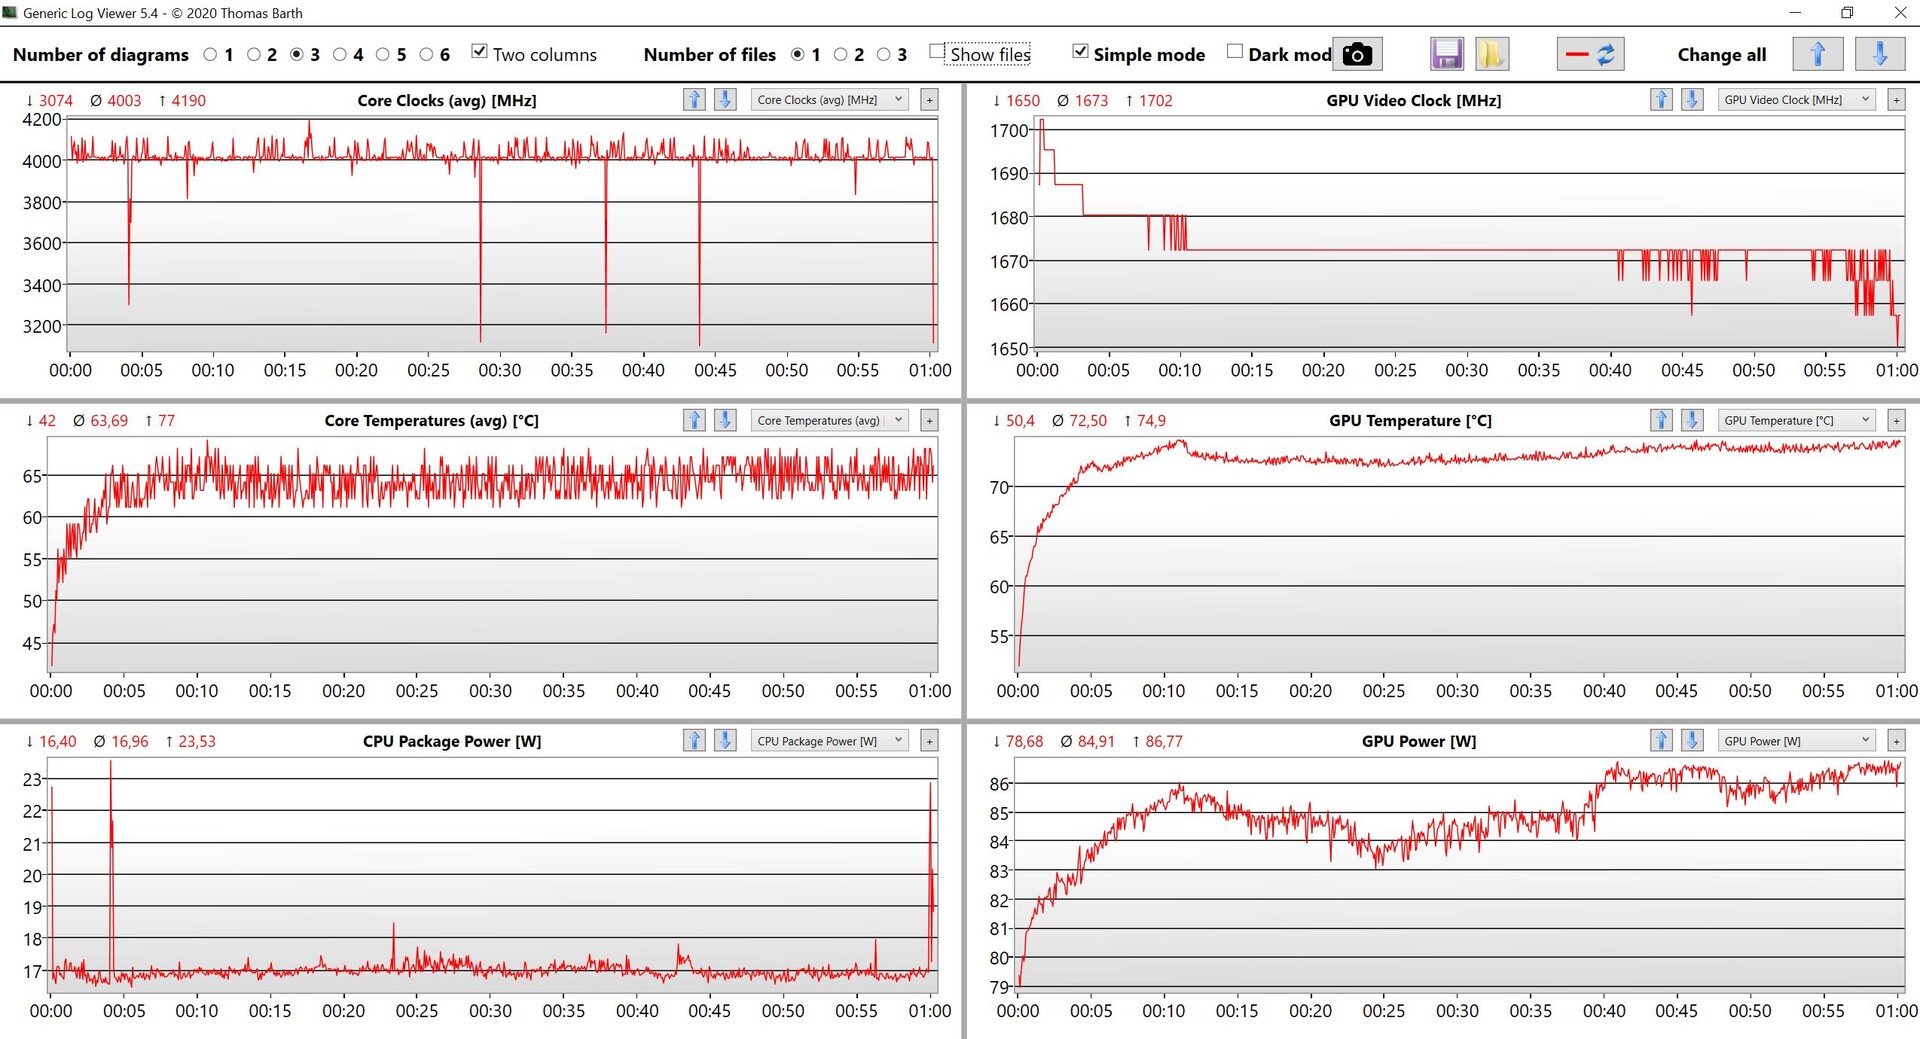
Task: Click down arrow on GPU Temperature diagram
Action: tap(1692, 421)
